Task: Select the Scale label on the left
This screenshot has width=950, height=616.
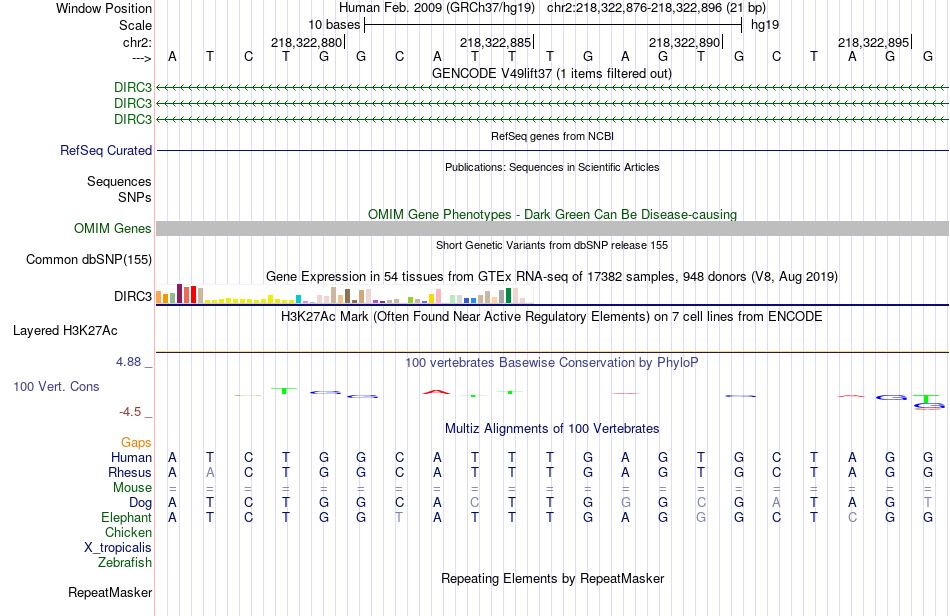Action: (x=135, y=25)
